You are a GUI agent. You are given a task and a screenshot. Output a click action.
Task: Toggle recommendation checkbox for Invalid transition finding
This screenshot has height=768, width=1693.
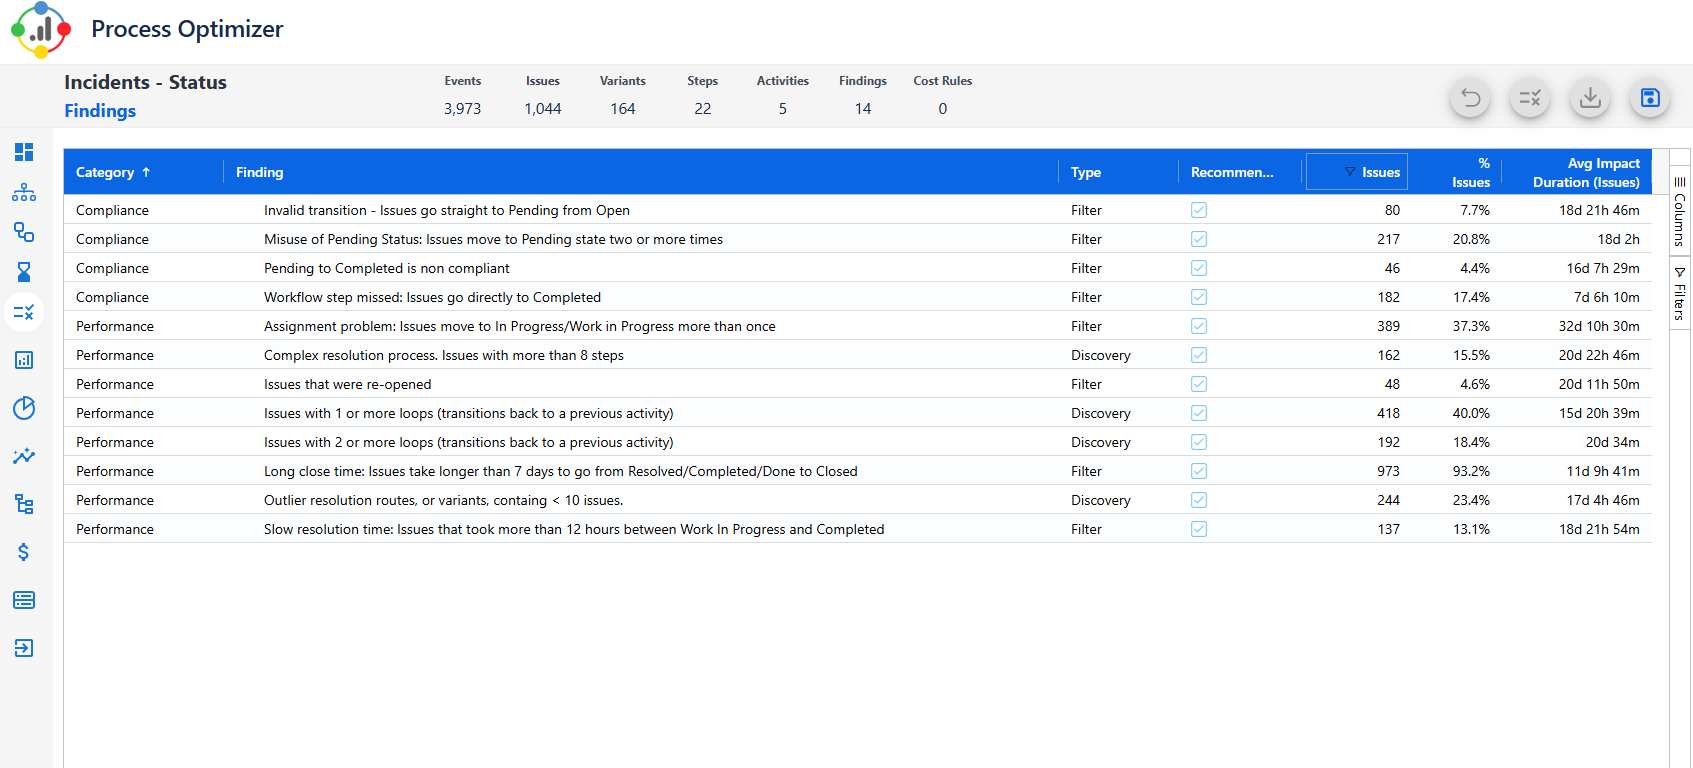pyautogui.click(x=1199, y=210)
